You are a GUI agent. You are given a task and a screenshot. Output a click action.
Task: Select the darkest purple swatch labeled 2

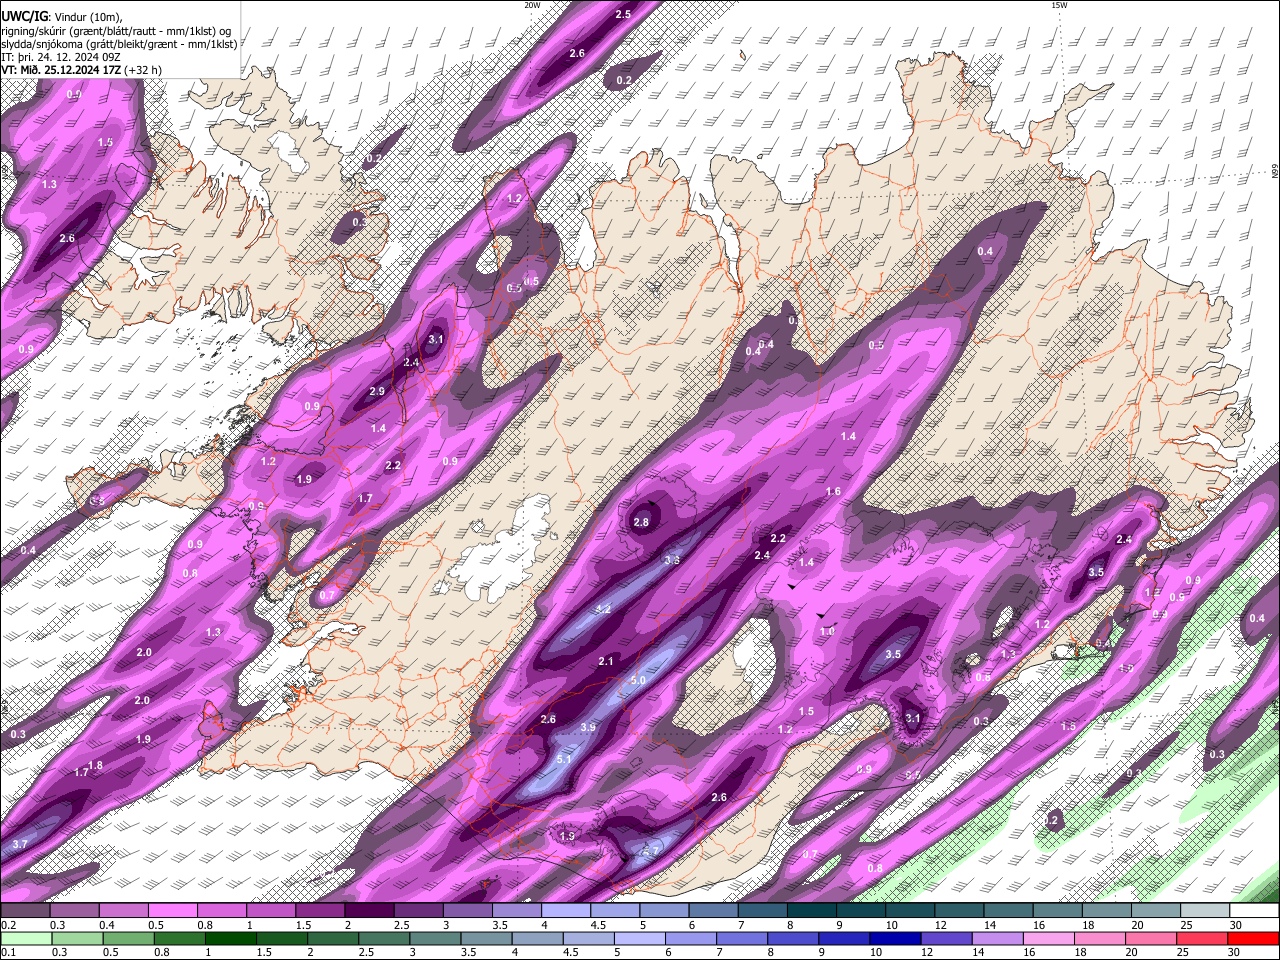click(x=368, y=911)
